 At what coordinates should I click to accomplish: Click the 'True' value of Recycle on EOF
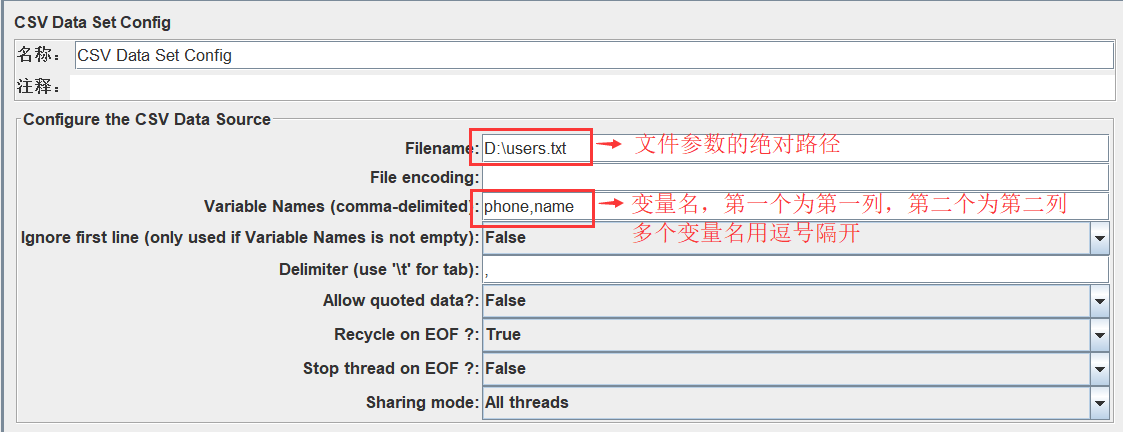503,335
